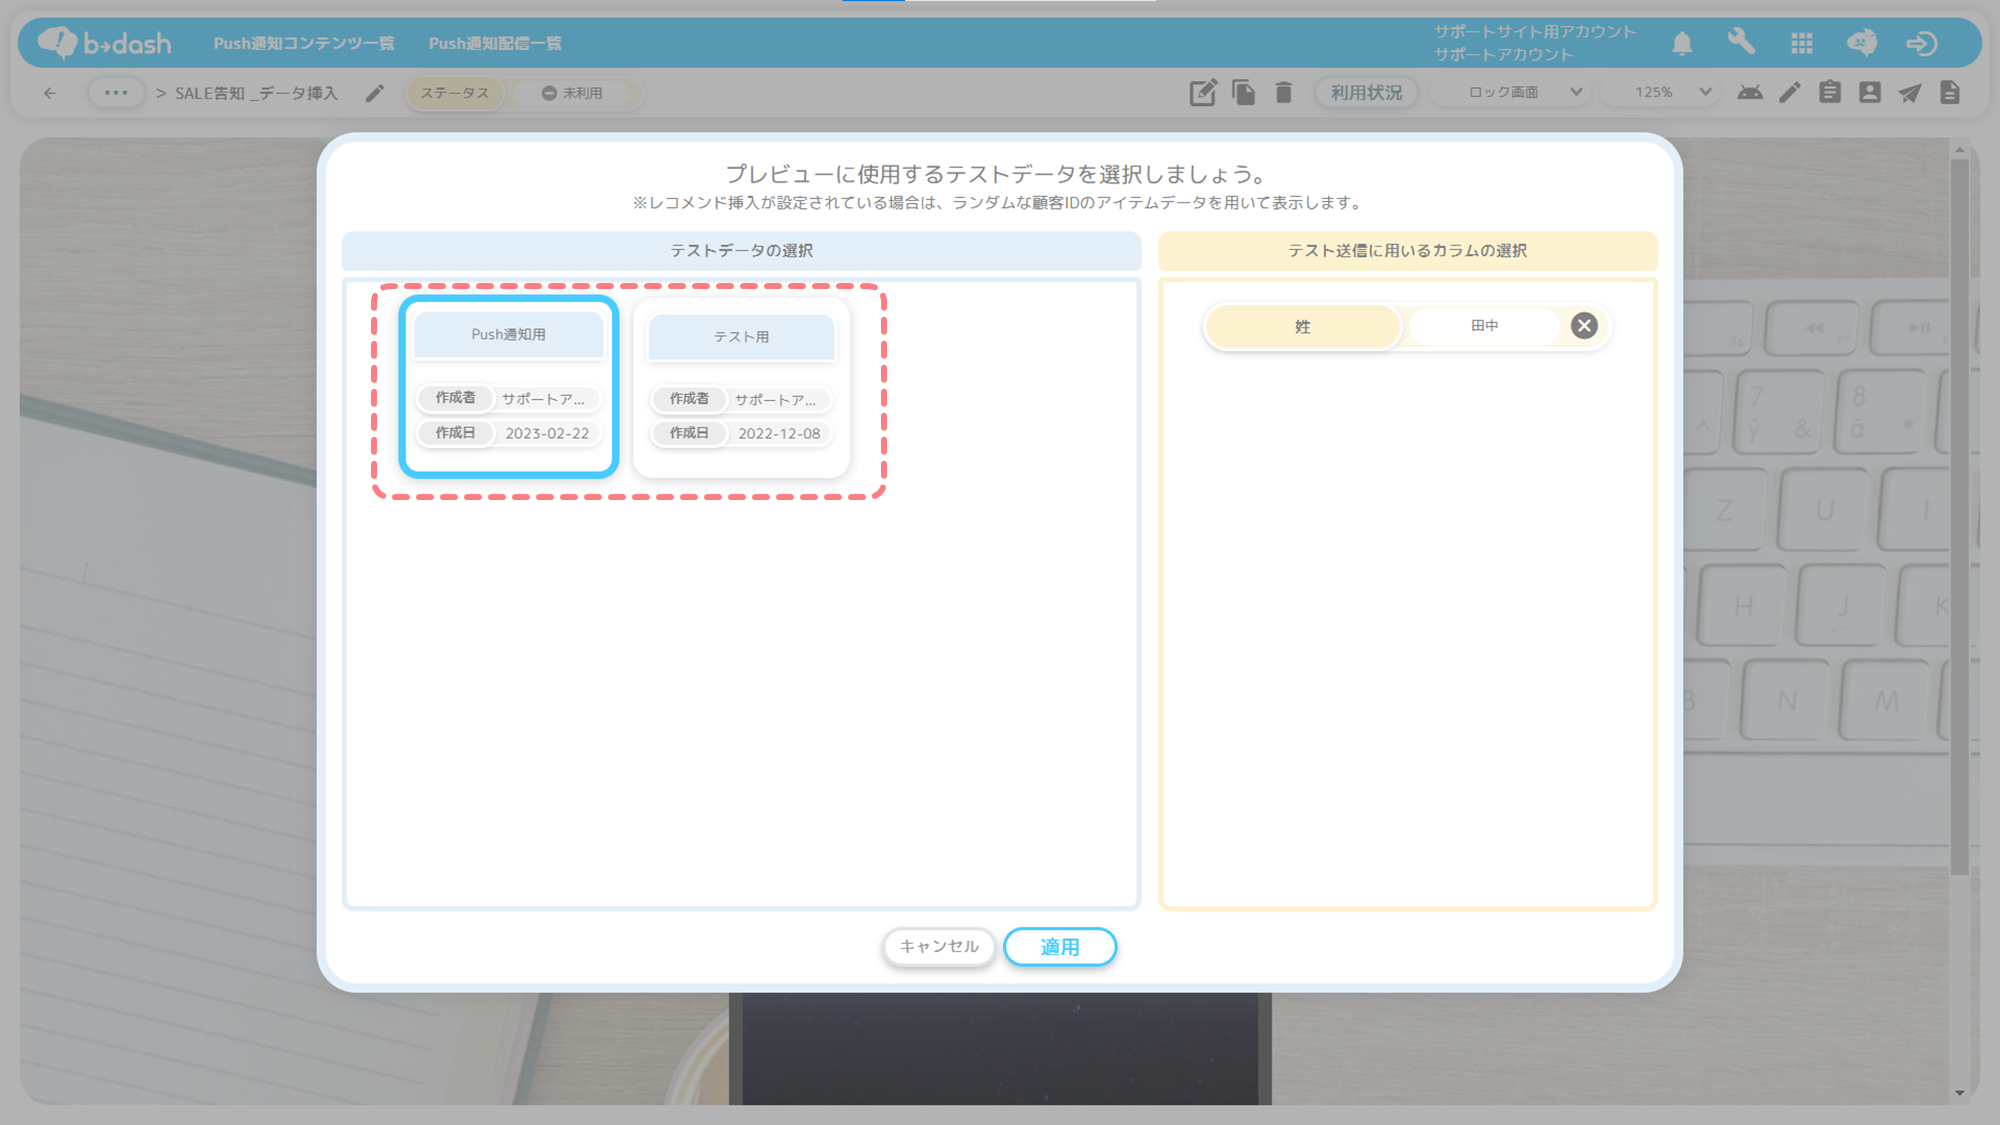Viewport: 2000px width, 1125px height.
Task: Click the copy duplicate icon
Action: (1243, 93)
